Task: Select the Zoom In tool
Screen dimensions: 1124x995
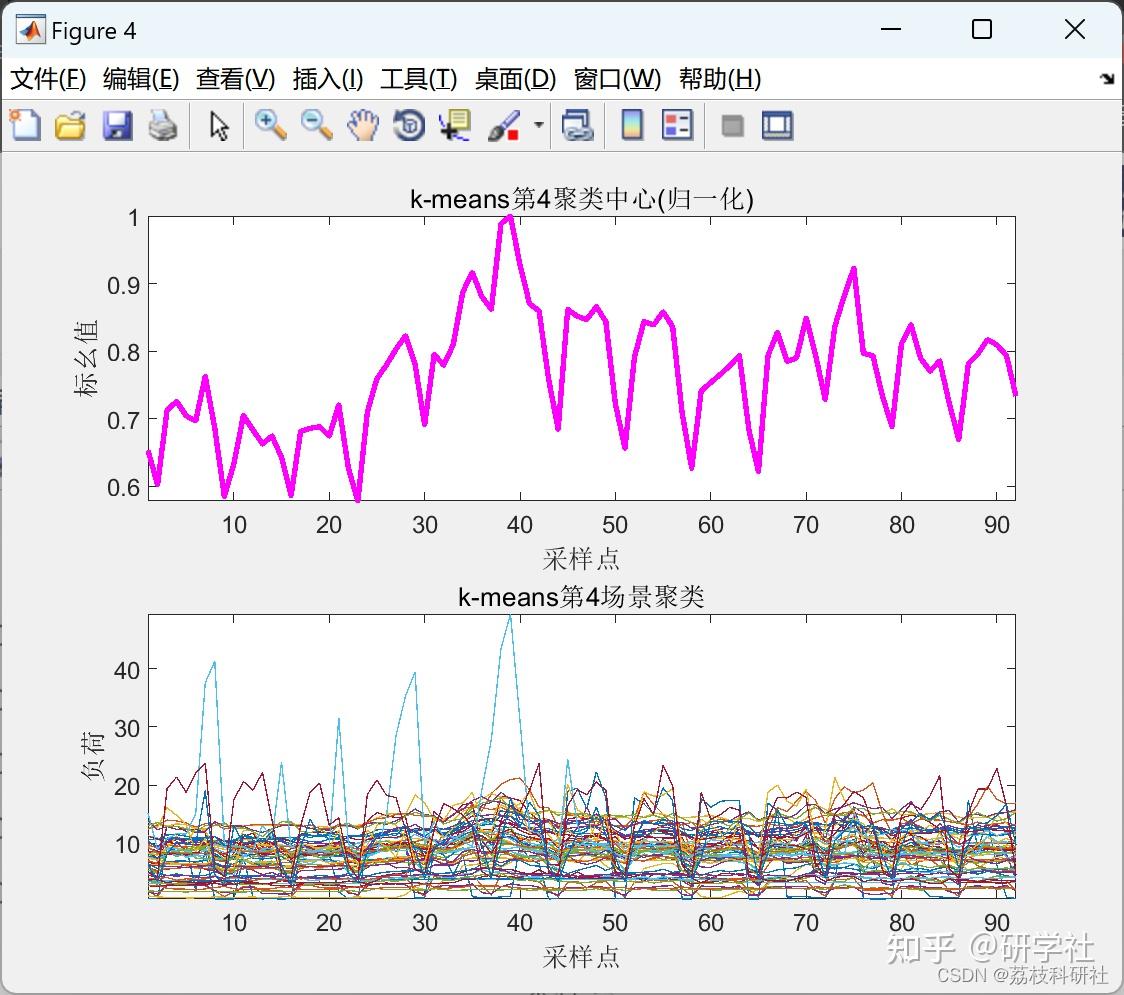Action: [268, 125]
